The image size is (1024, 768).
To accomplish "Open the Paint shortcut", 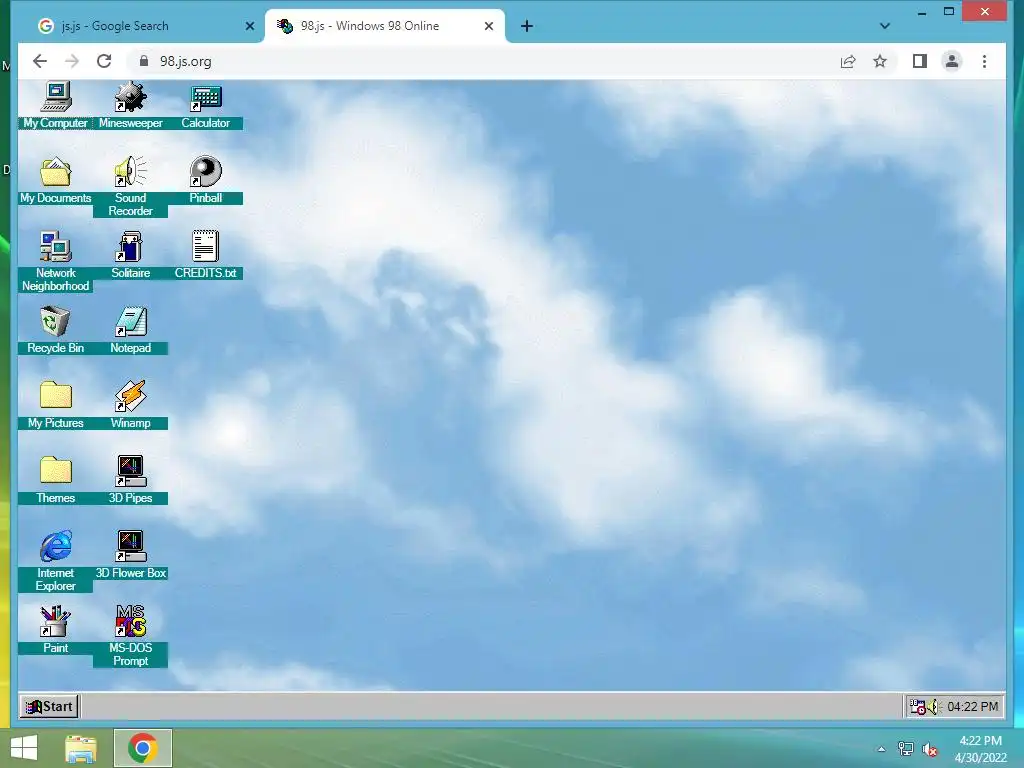I will pyautogui.click(x=56, y=630).
